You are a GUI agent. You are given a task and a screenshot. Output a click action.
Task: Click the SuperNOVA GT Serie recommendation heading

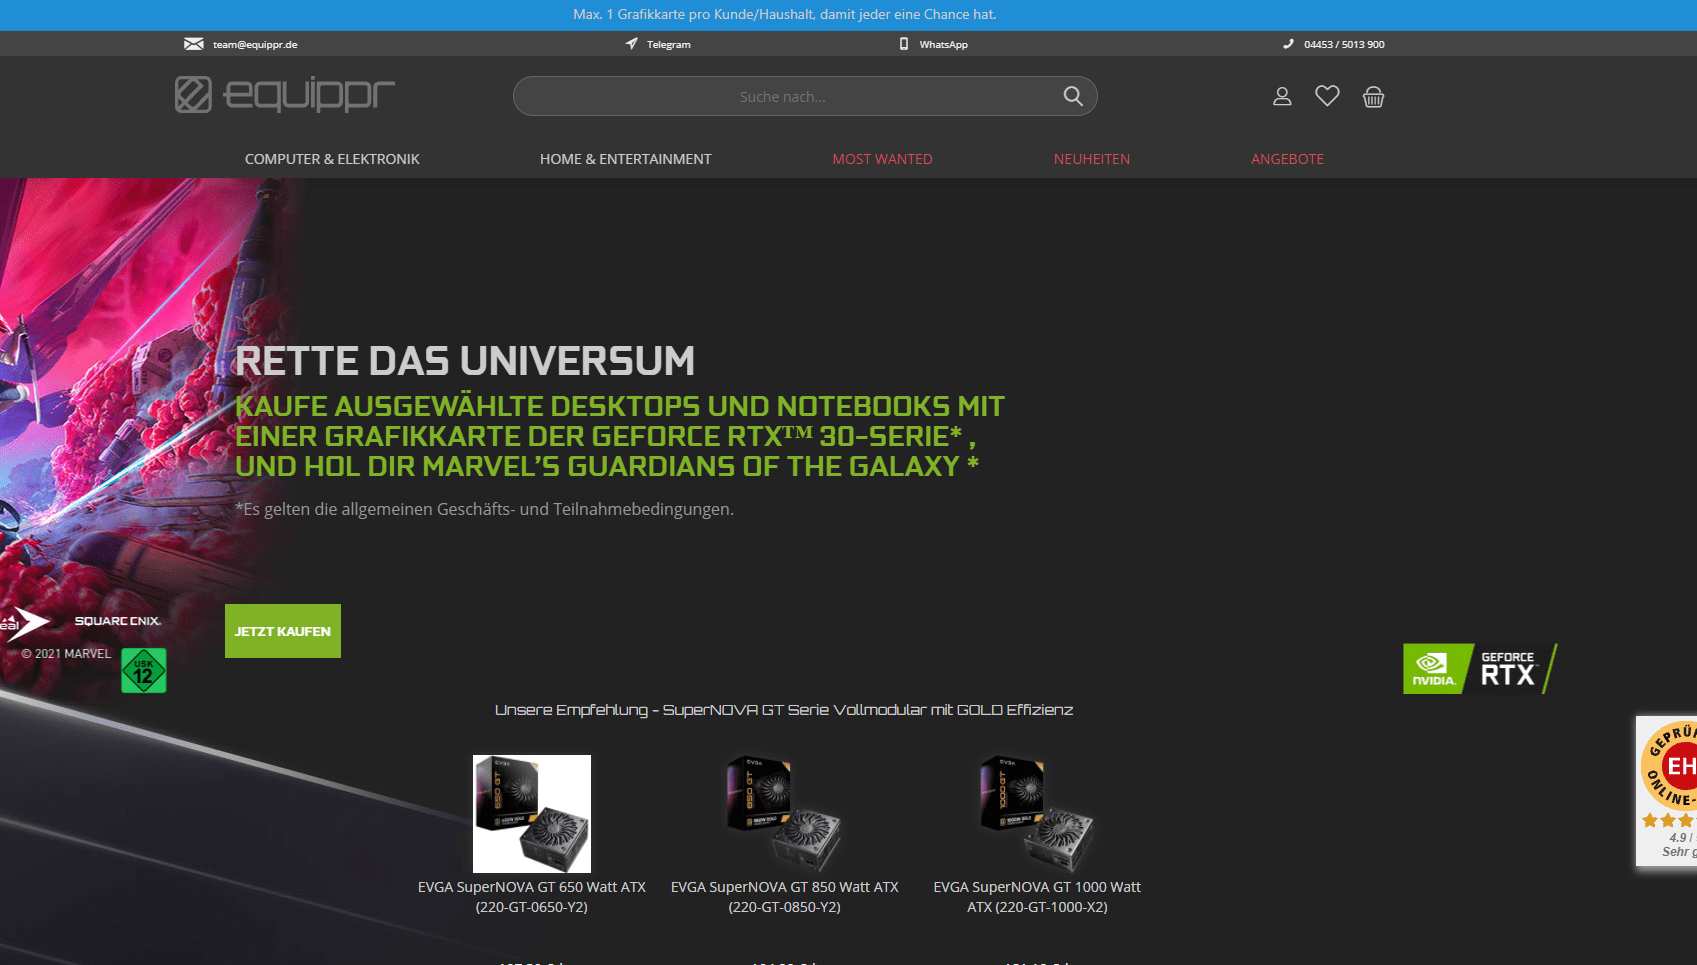[784, 710]
